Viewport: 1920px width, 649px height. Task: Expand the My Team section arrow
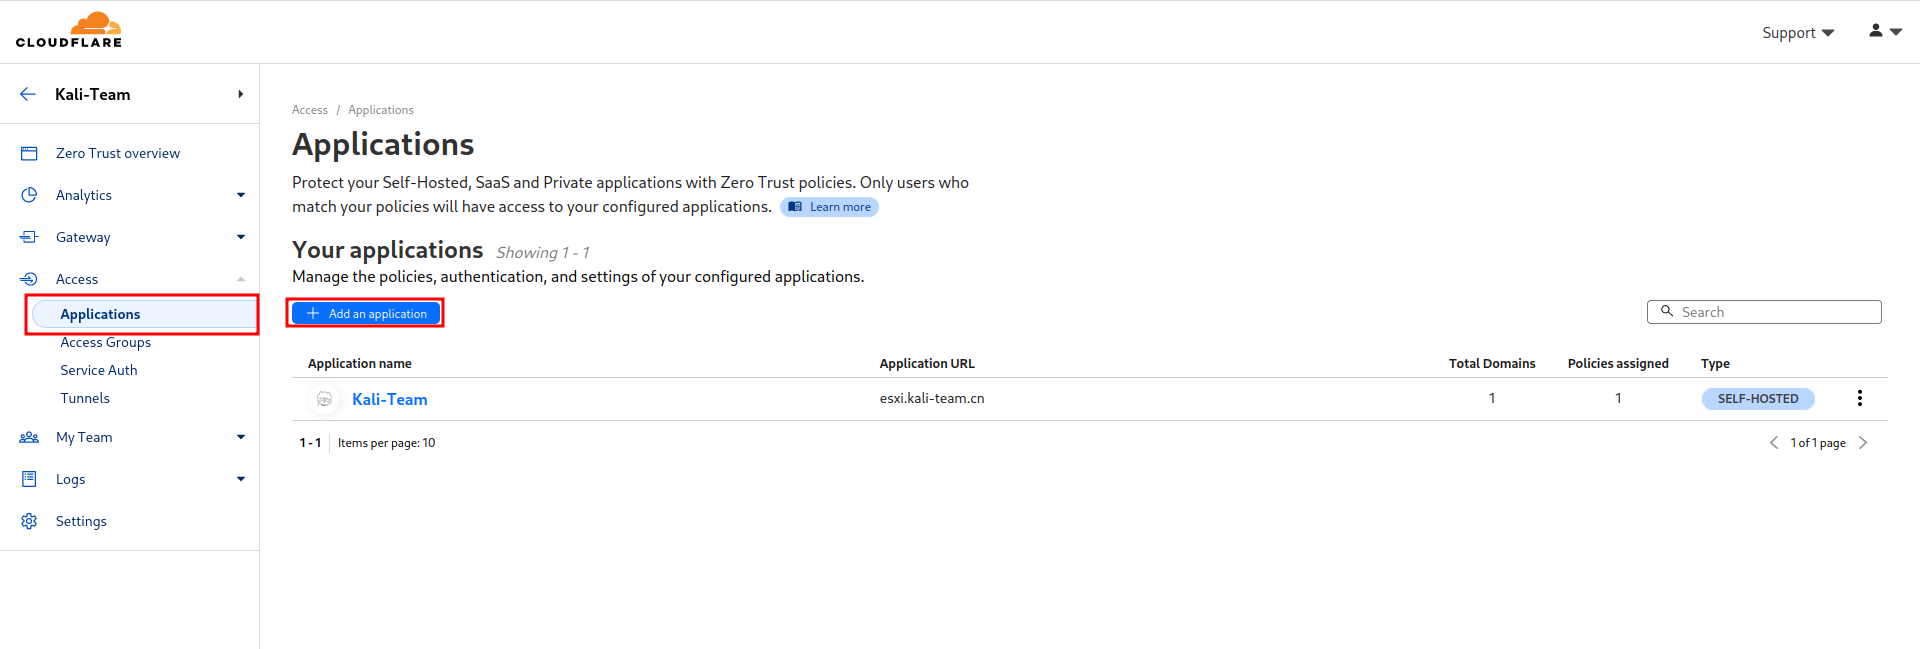(x=241, y=437)
